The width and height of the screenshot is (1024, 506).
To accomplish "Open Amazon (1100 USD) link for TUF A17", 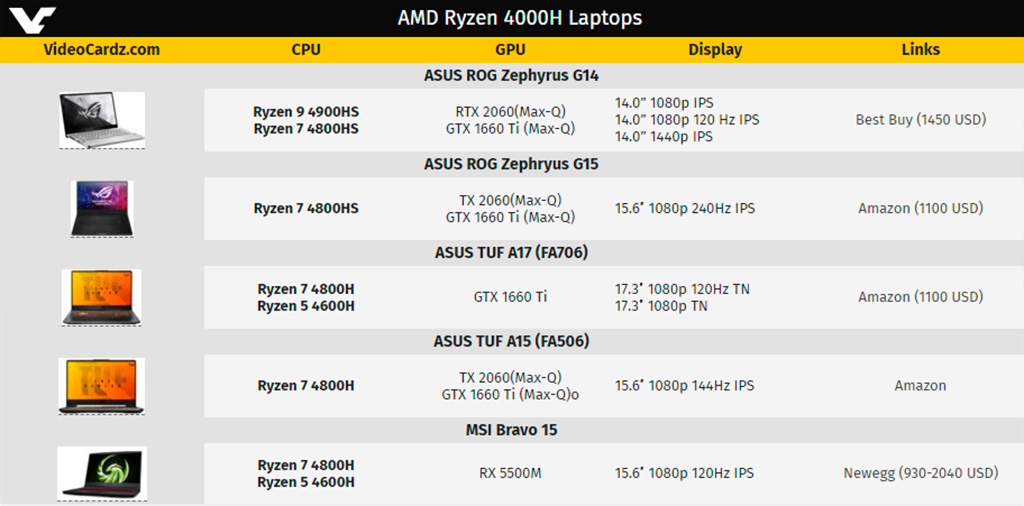I will (921, 297).
